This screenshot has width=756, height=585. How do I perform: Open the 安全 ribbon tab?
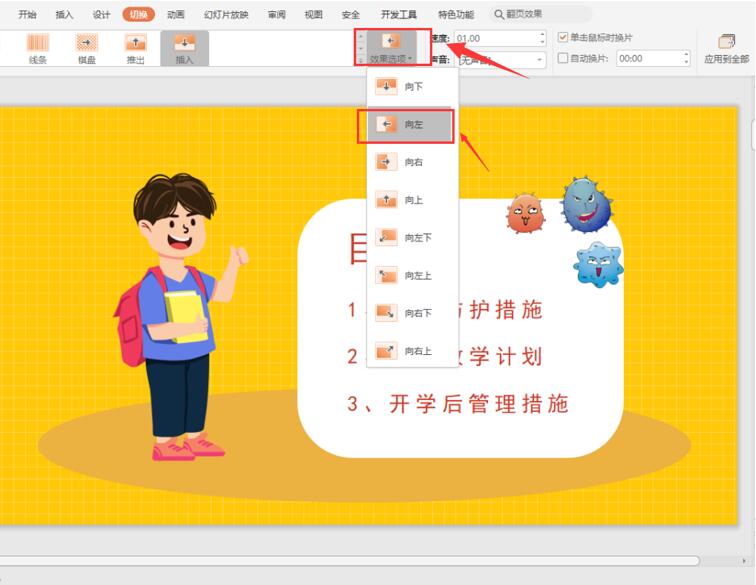(x=351, y=14)
